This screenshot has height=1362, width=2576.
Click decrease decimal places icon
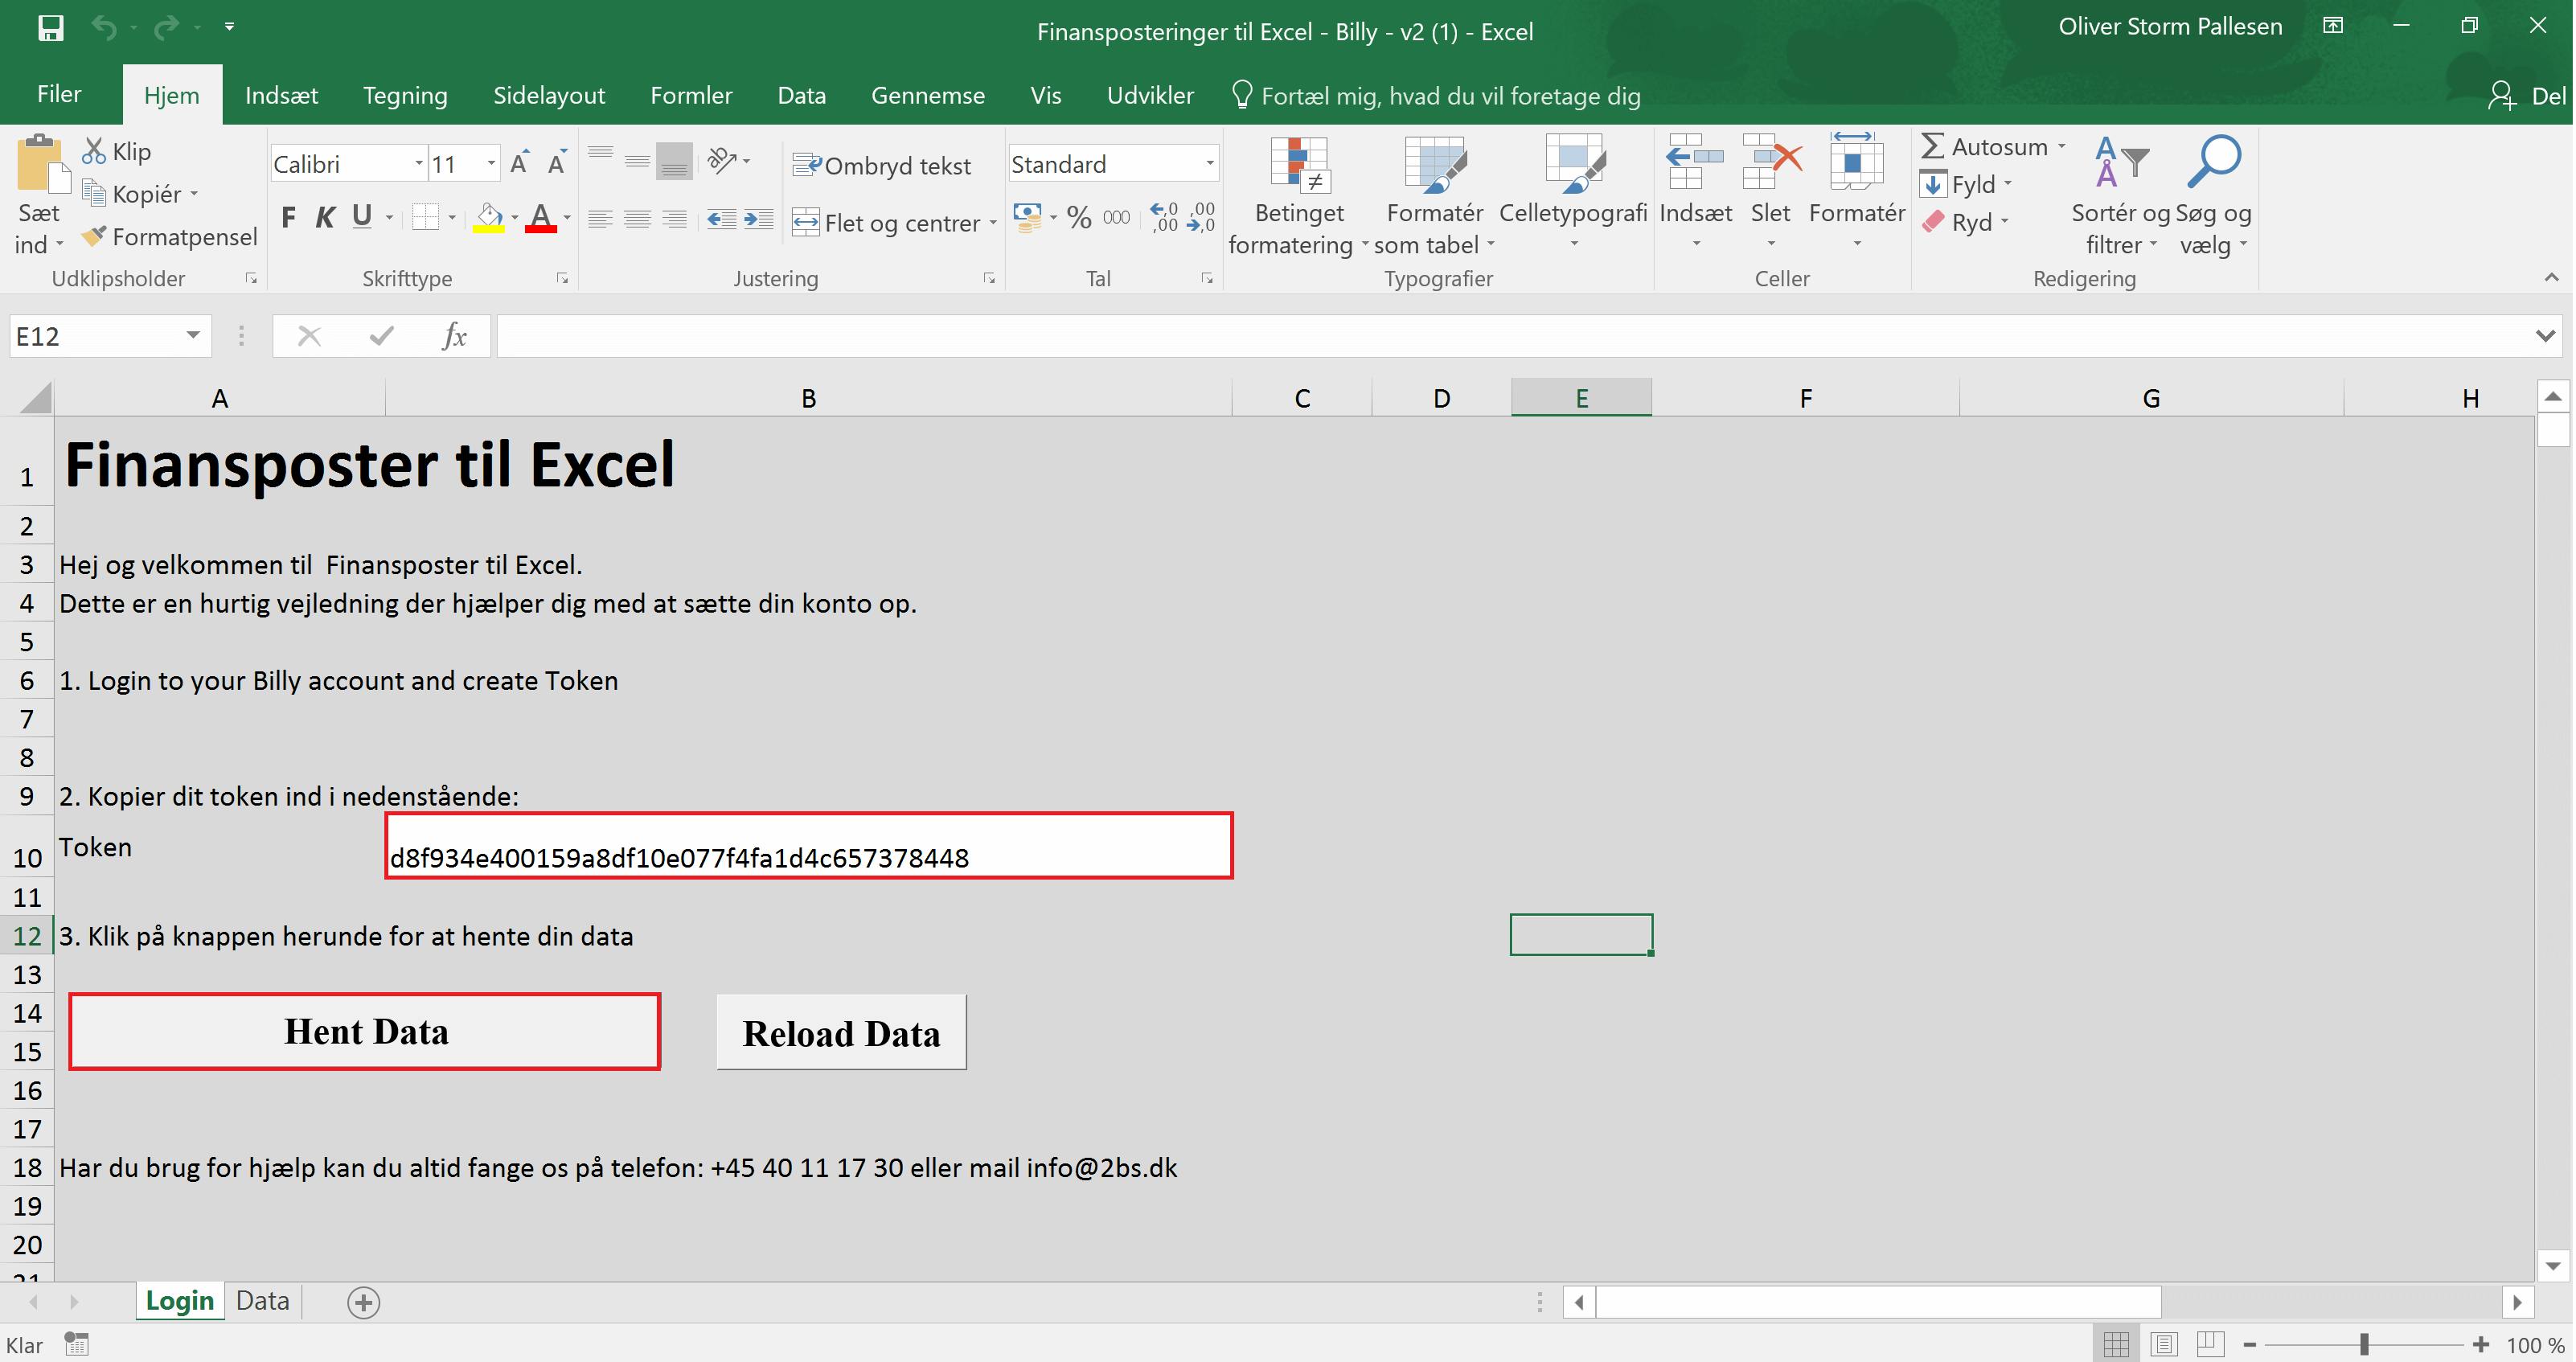(1201, 217)
